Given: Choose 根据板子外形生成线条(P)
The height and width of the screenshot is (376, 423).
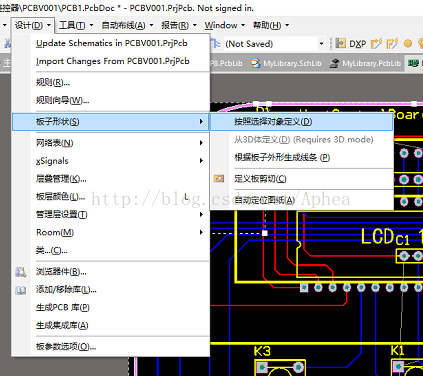Looking at the screenshot, I should [302, 158].
